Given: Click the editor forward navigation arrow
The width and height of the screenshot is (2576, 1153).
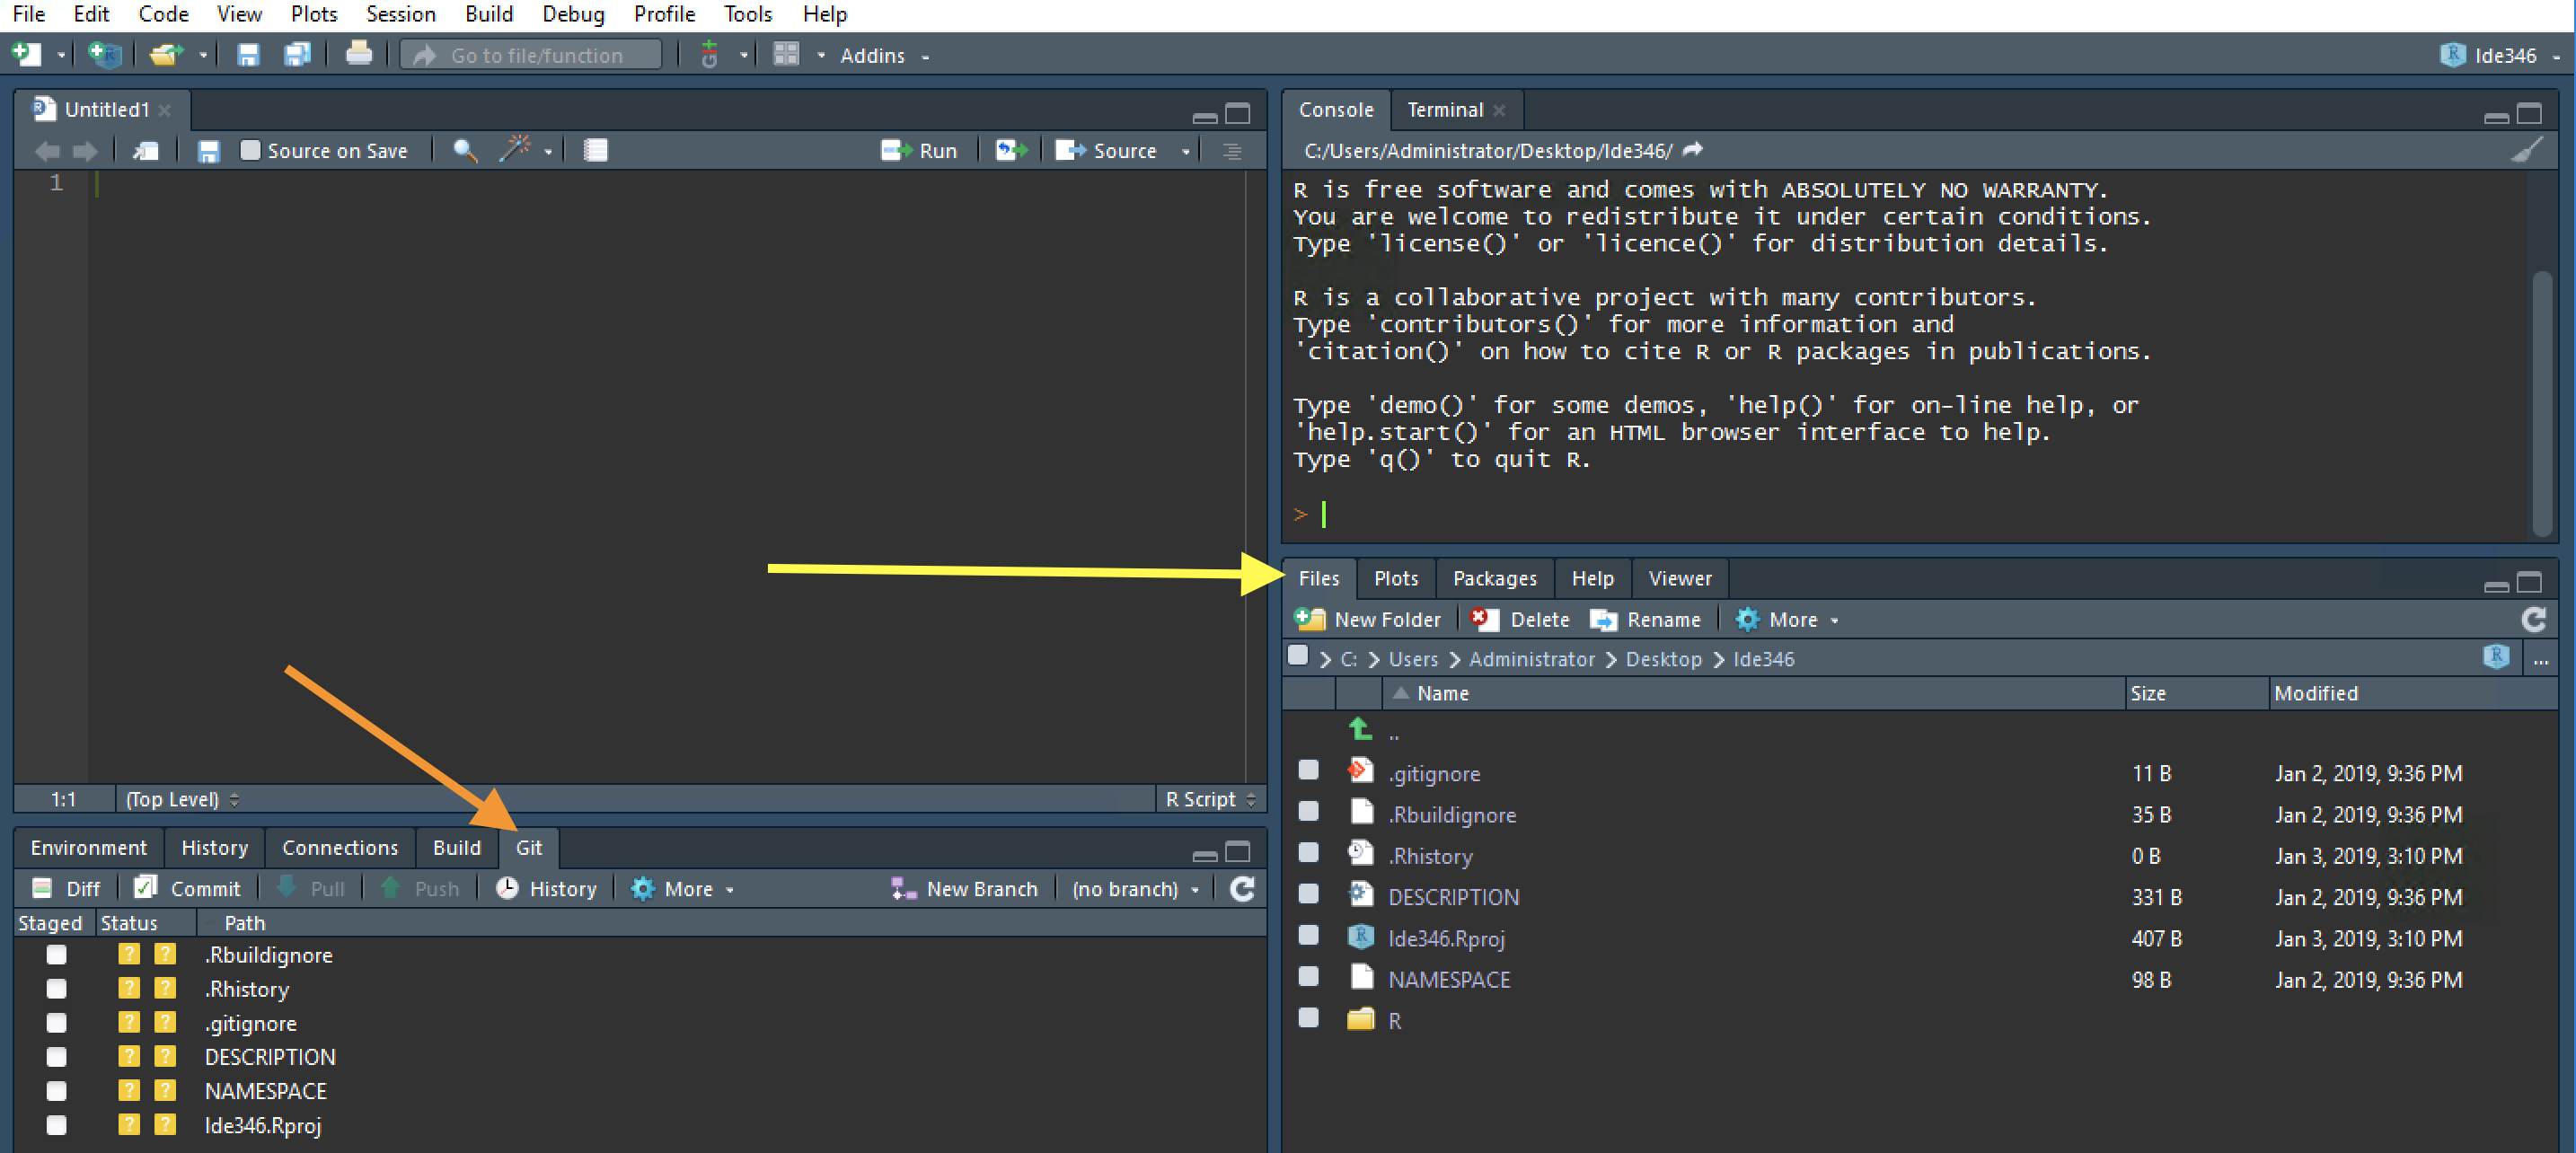Looking at the screenshot, I should click(x=85, y=151).
